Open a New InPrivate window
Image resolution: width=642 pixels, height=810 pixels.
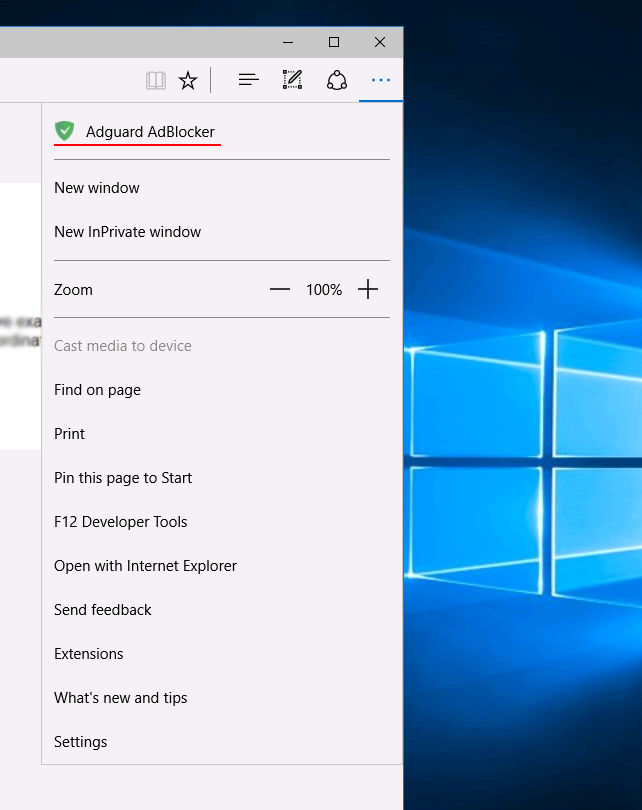128,232
